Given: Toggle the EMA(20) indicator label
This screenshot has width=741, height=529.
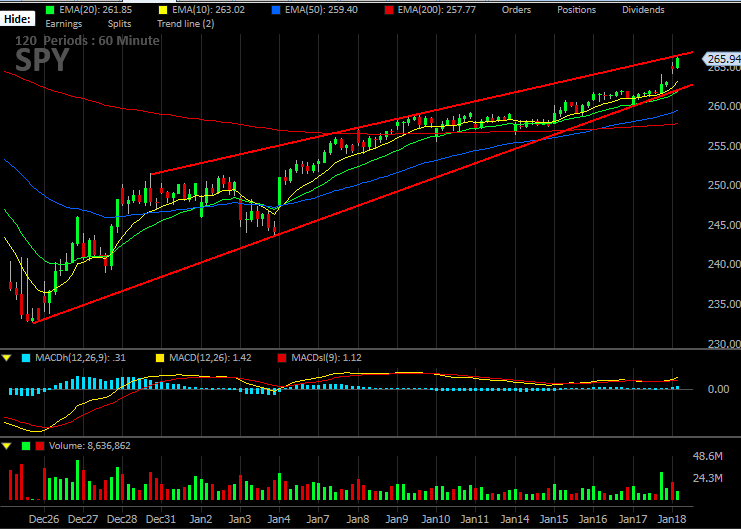Looking at the screenshot, I should pos(95,9).
